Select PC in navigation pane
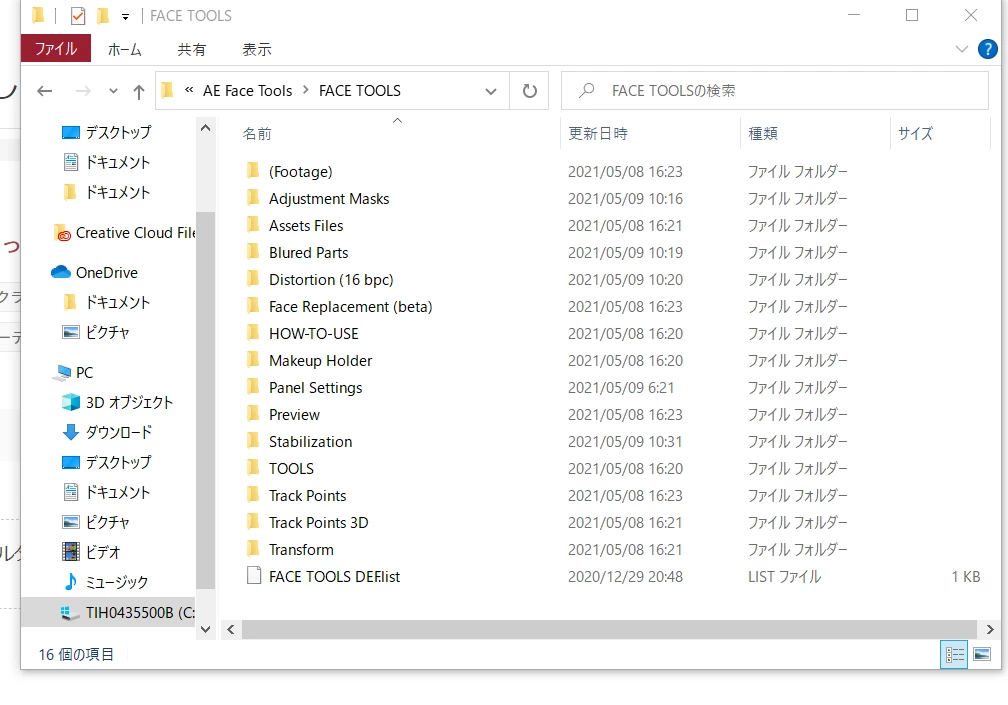 (x=75, y=373)
